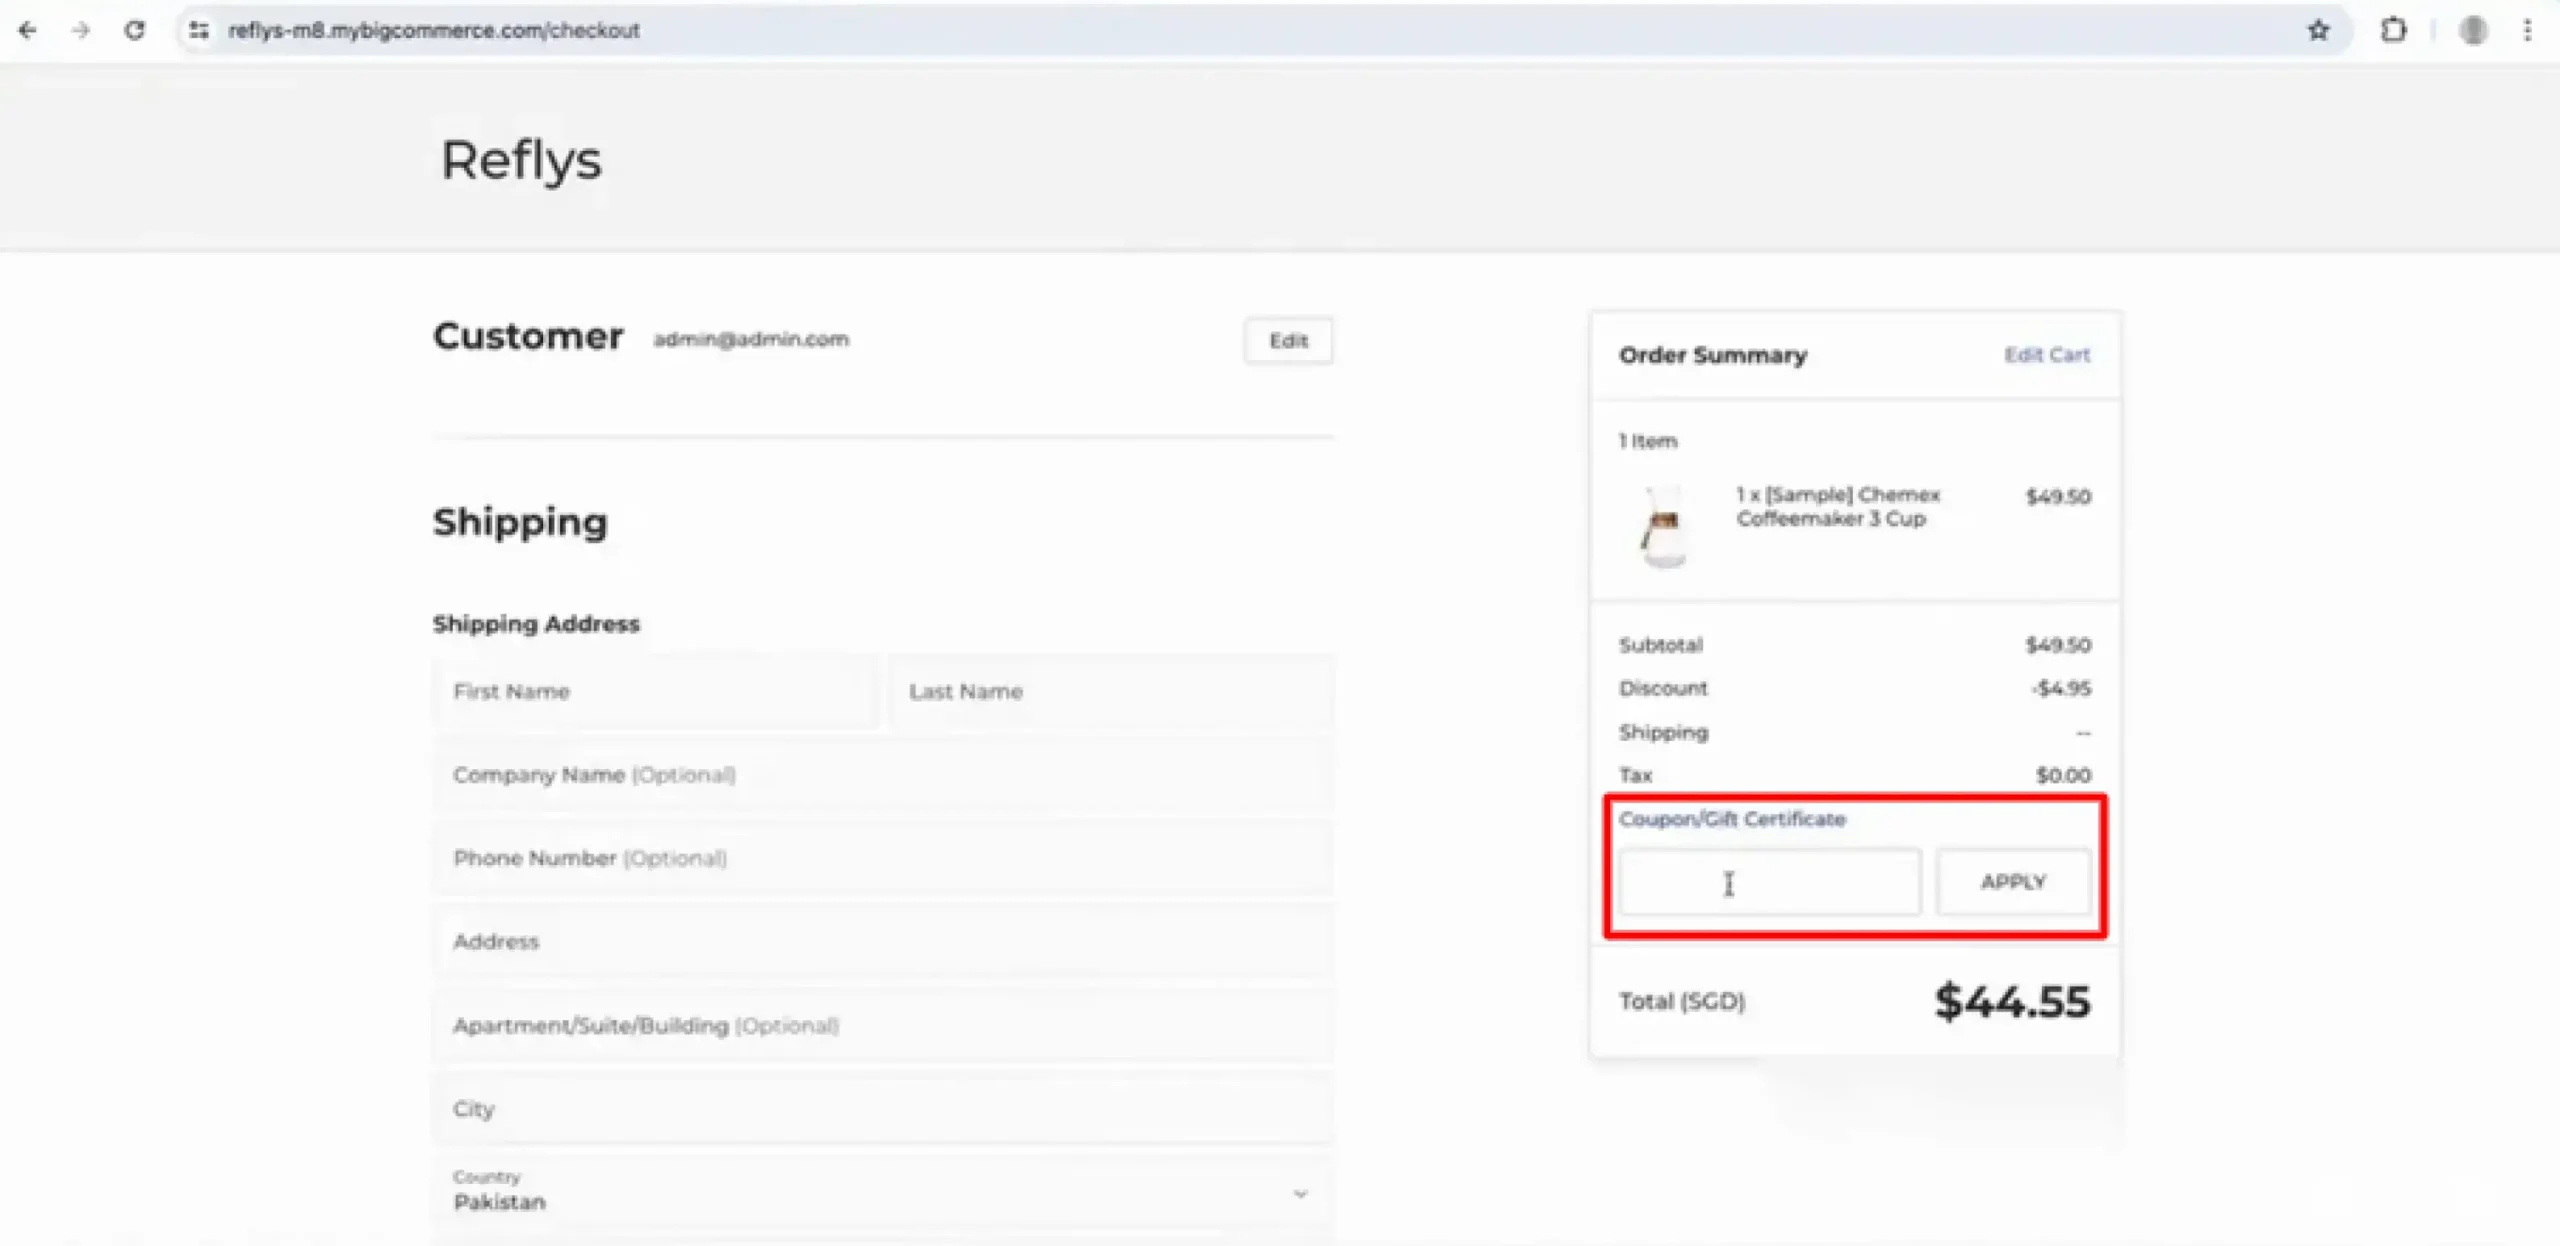Click the browser forward arrow
This screenshot has height=1246, width=2560.
pos(81,30)
